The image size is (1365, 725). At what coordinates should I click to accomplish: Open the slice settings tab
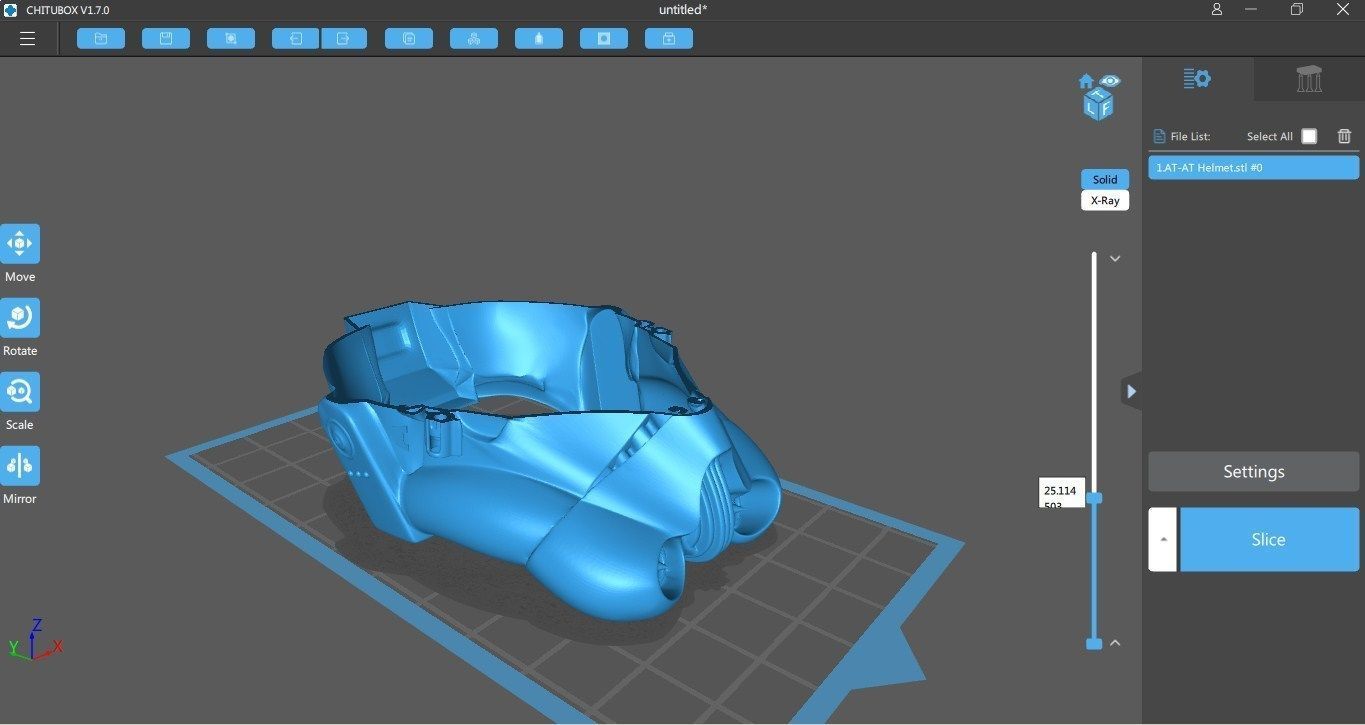pyautogui.click(x=1197, y=78)
